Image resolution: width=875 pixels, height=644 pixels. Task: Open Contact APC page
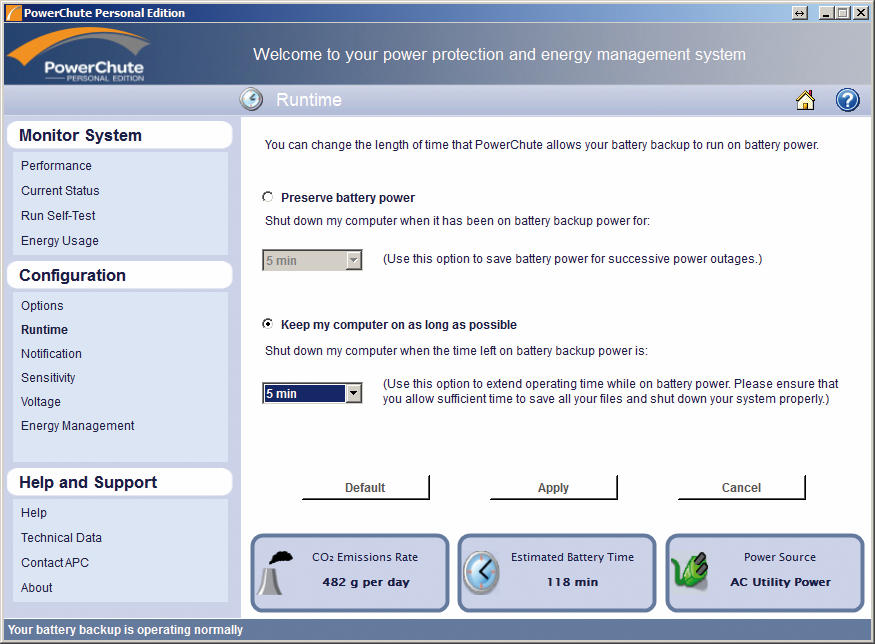point(55,563)
